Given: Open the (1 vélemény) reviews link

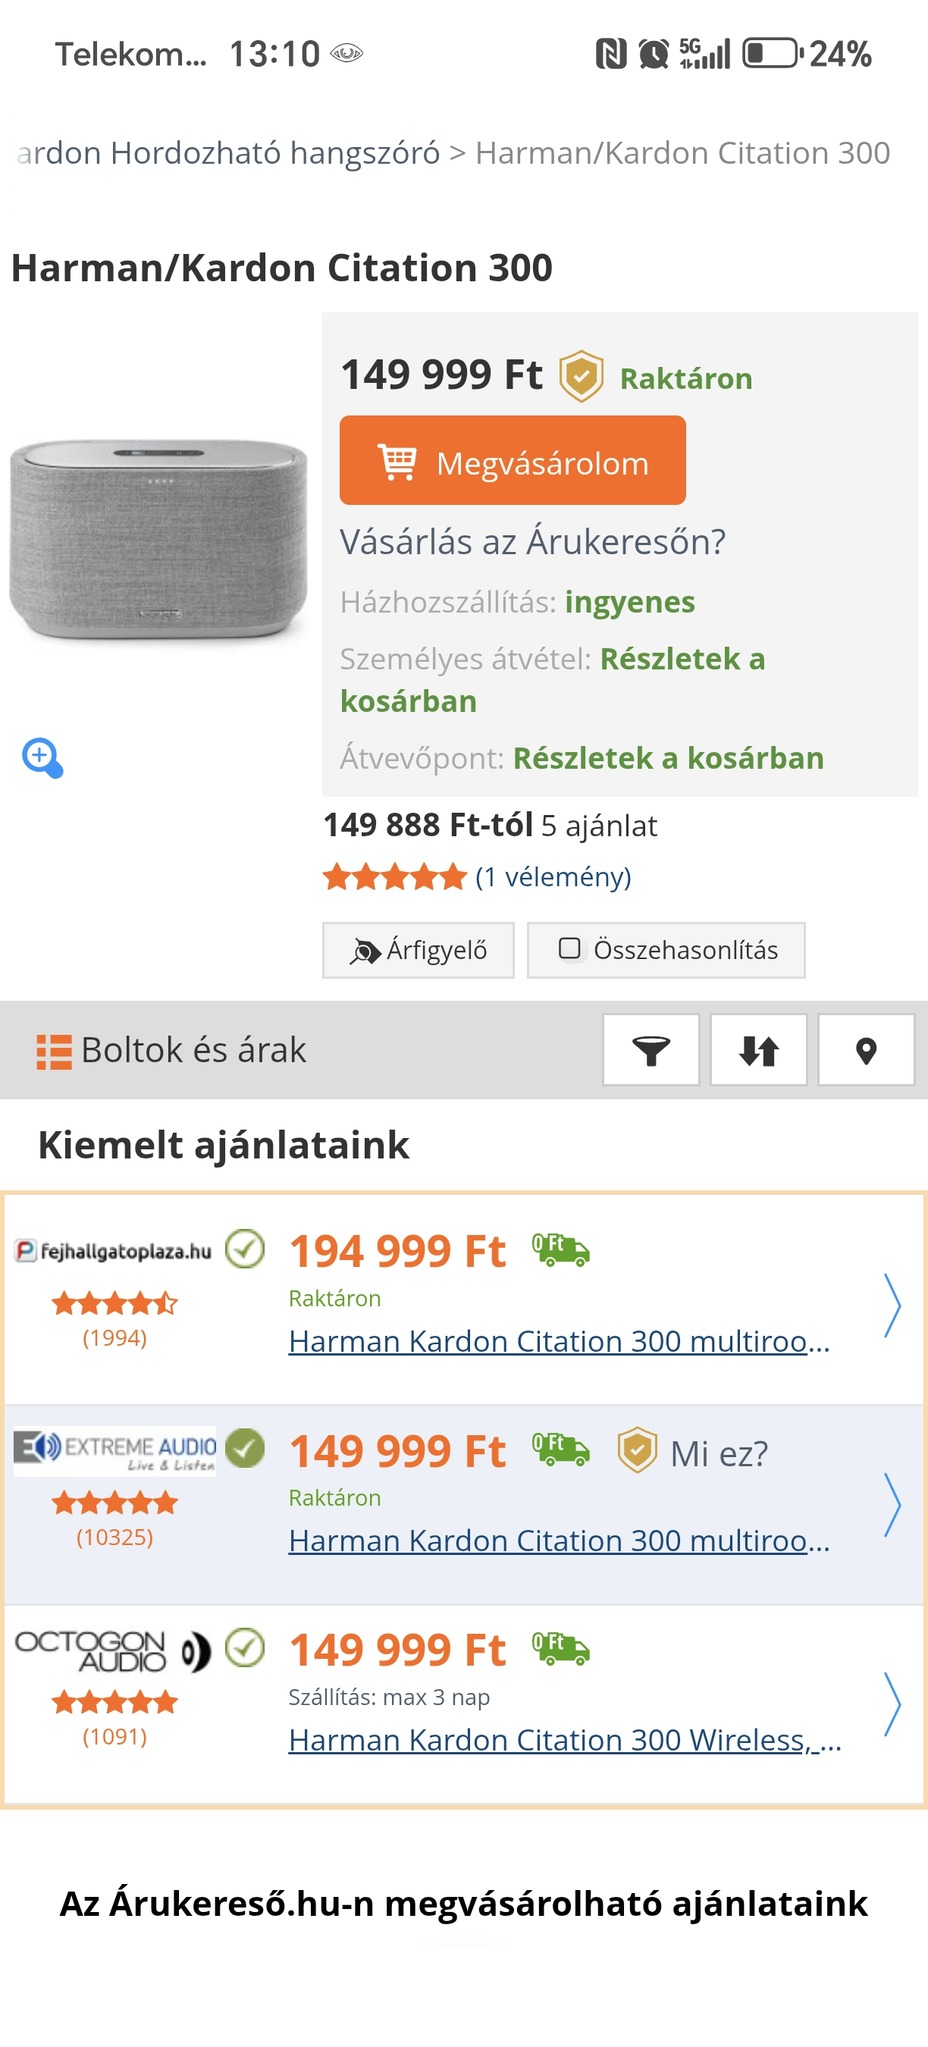Looking at the screenshot, I should coord(553,877).
